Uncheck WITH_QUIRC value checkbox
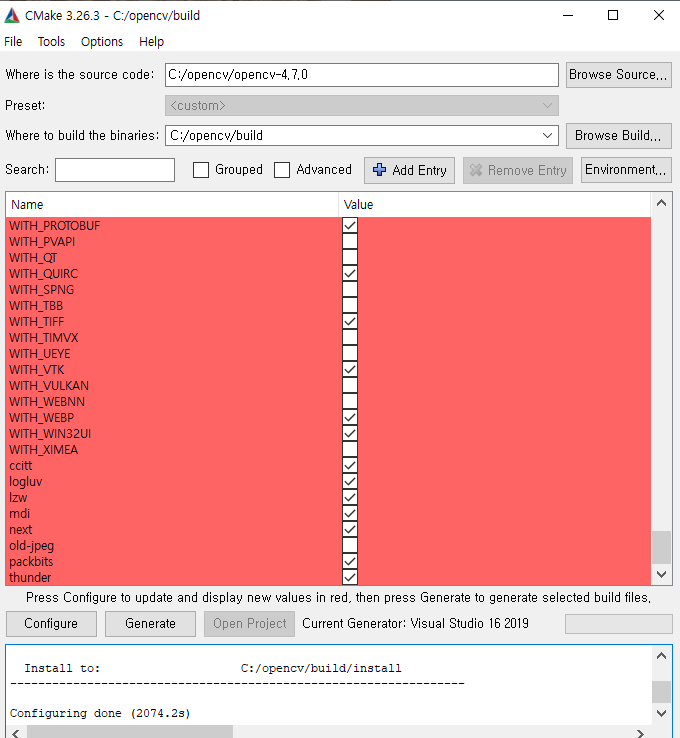Image resolution: width=680 pixels, height=738 pixels. (350, 273)
